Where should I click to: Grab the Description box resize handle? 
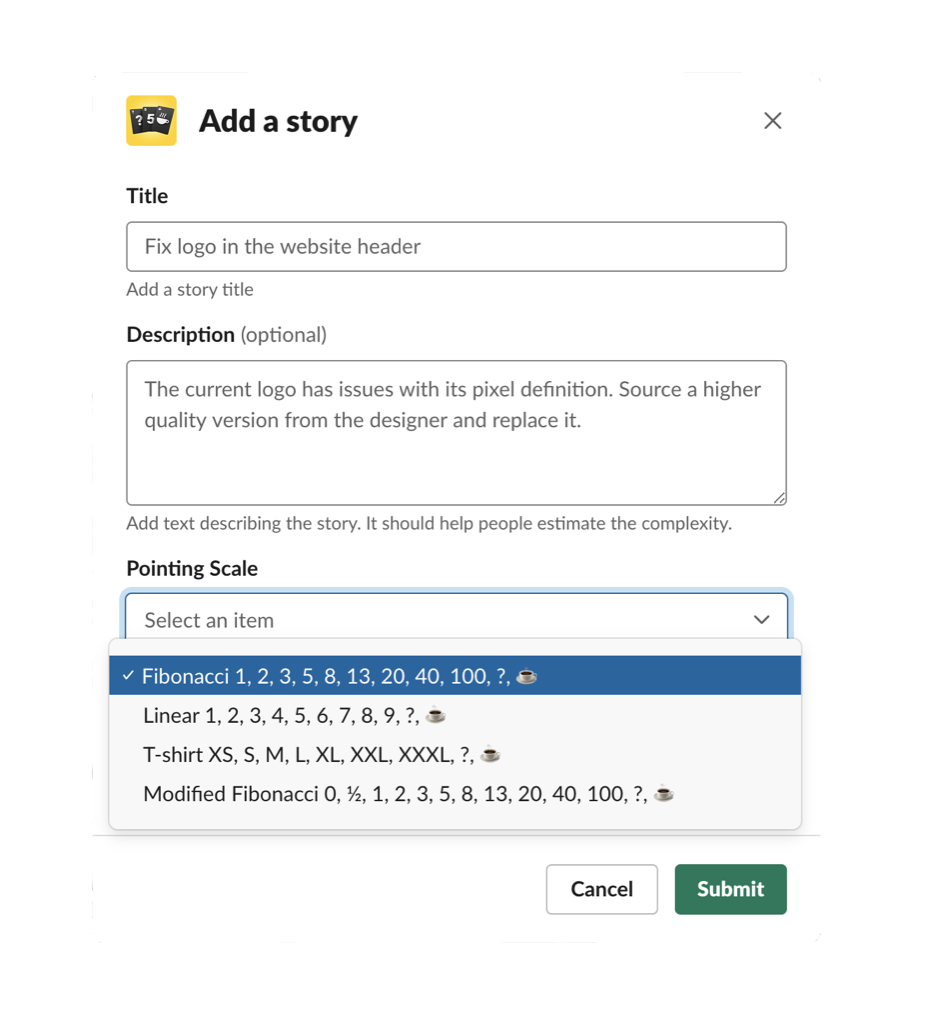point(779,498)
